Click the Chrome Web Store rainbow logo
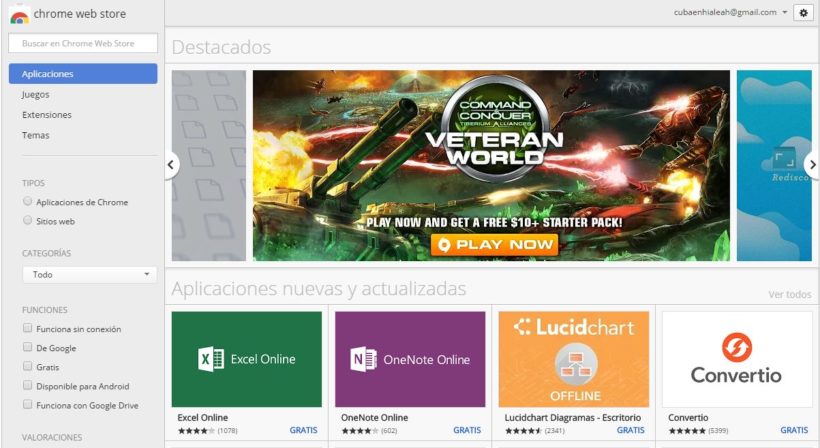The image size is (820, 448). pyautogui.click(x=19, y=15)
